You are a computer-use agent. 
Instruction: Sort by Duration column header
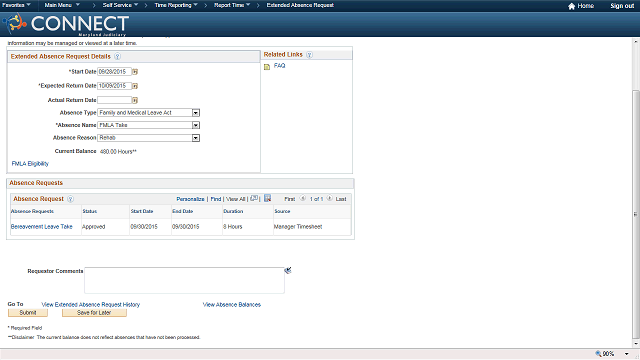point(233,211)
